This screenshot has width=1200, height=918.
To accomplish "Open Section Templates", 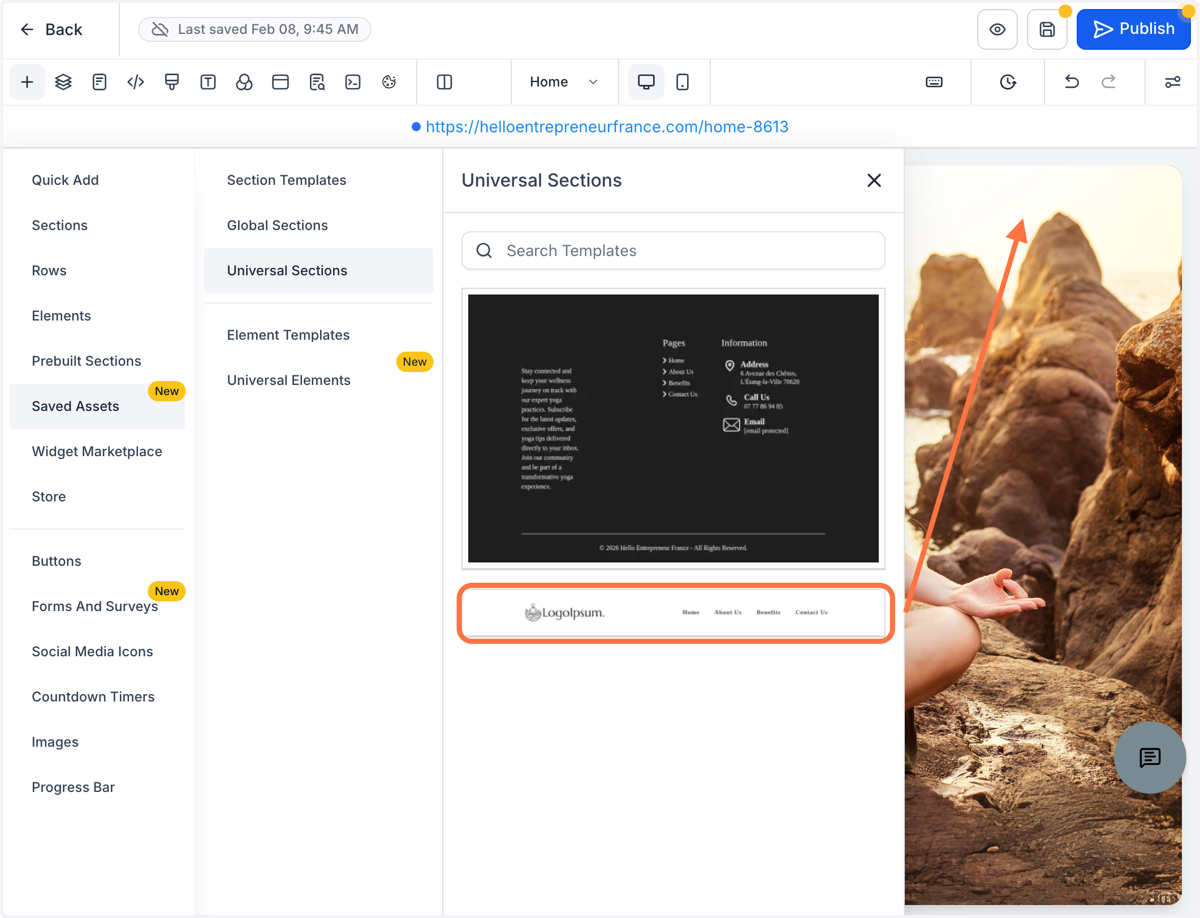I will pos(287,180).
